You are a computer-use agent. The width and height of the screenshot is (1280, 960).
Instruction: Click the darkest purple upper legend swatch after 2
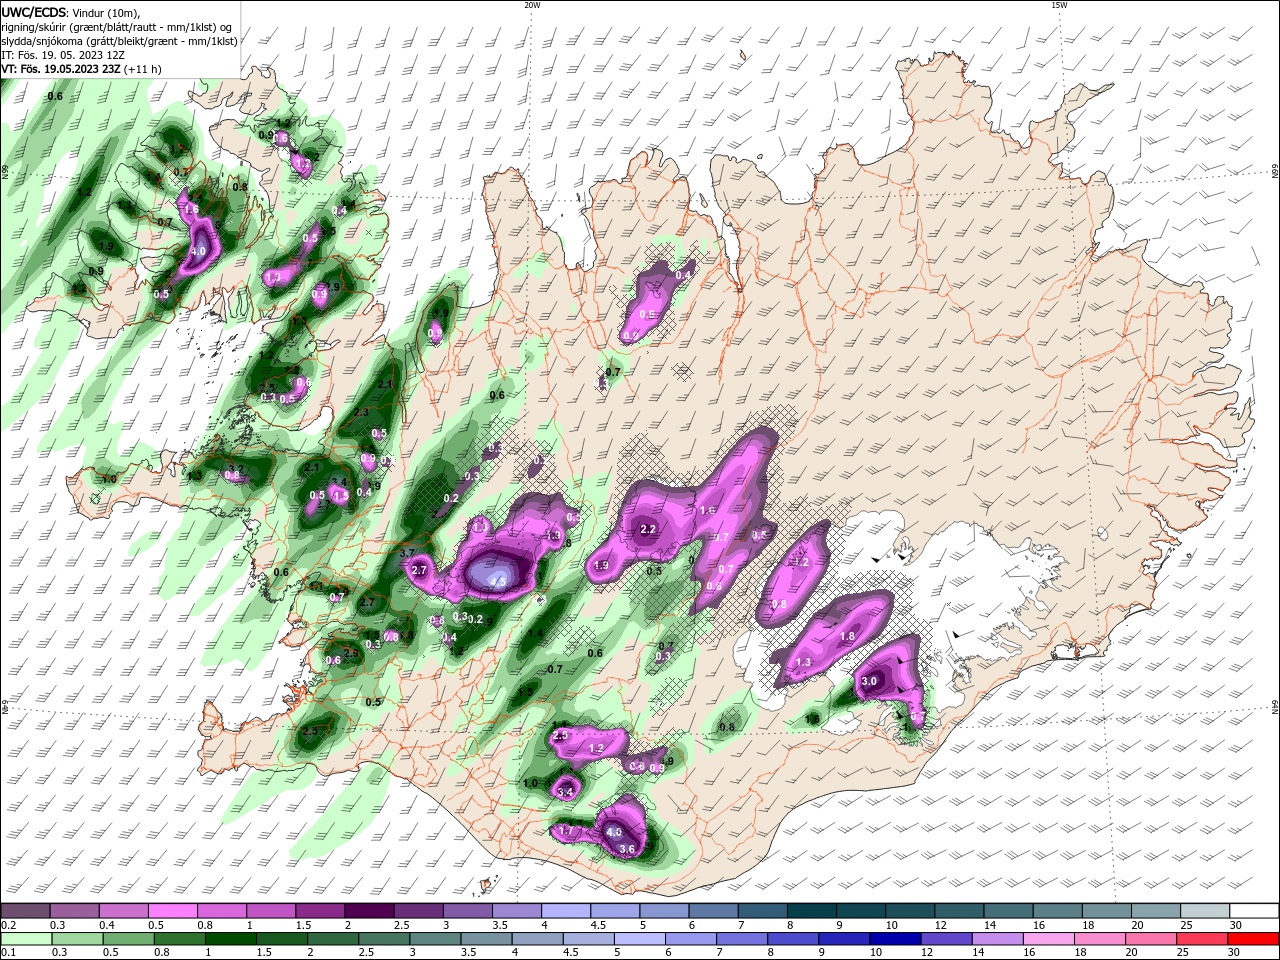pyautogui.click(x=368, y=911)
